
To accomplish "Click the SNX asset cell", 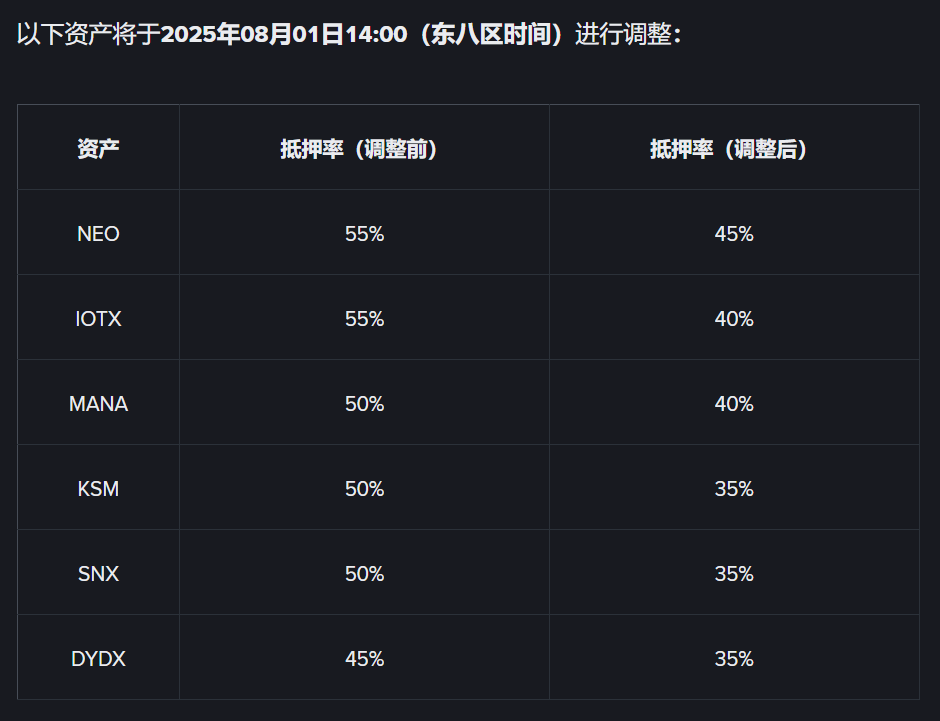I will point(98,574).
